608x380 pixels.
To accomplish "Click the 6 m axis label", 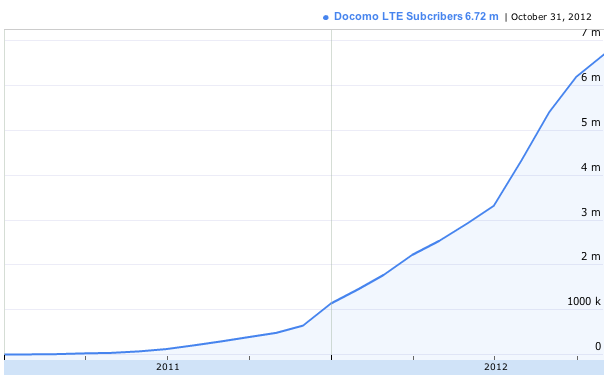I will pos(591,78).
